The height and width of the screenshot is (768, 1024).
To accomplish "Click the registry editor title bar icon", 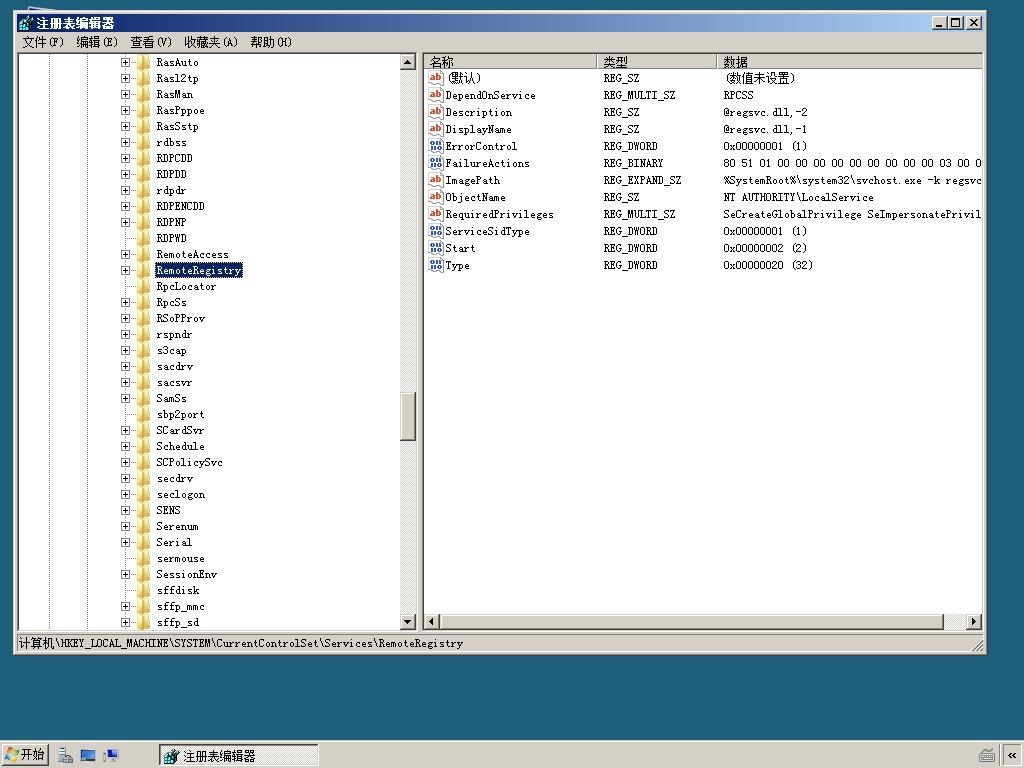I will (26, 23).
